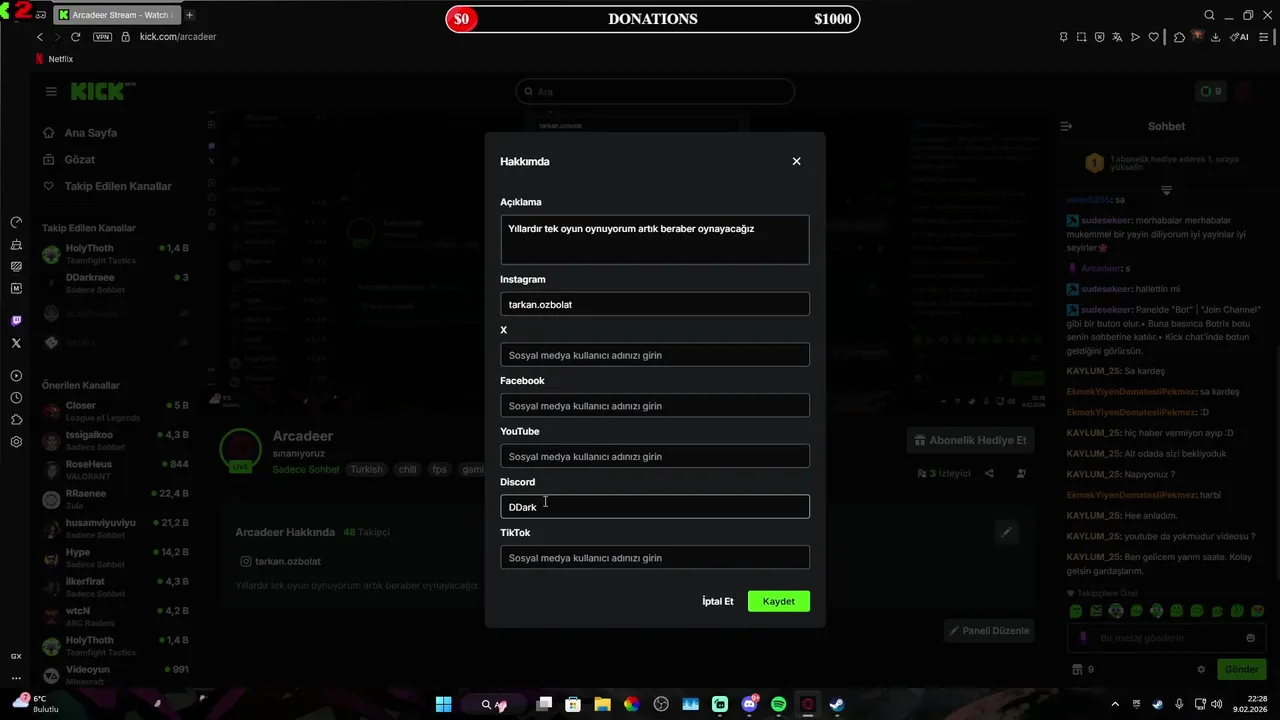The image size is (1280, 720).
Task: Focus the Facebook username input
Action: (x=655, y=406)
